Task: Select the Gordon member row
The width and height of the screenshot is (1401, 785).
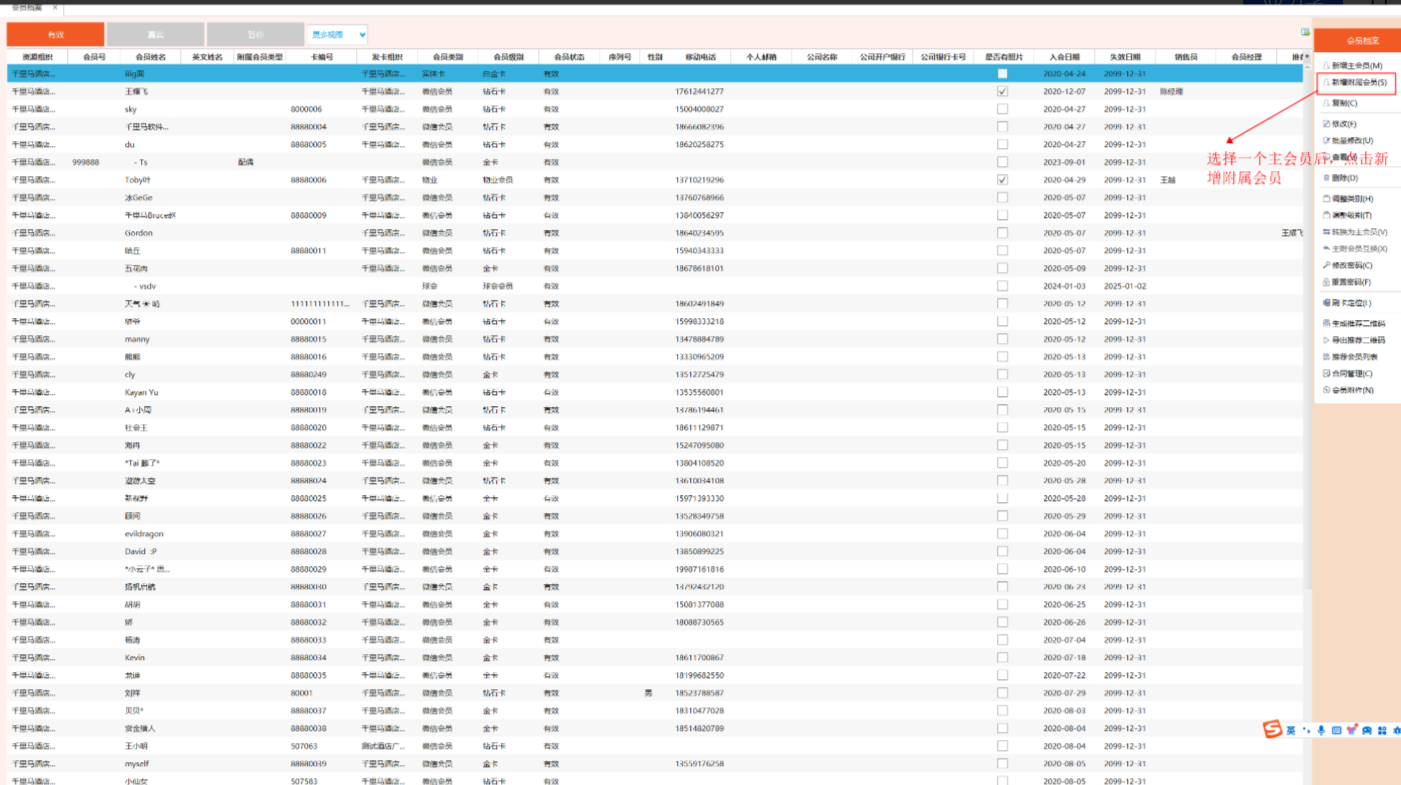Action: tap(139, 233)
